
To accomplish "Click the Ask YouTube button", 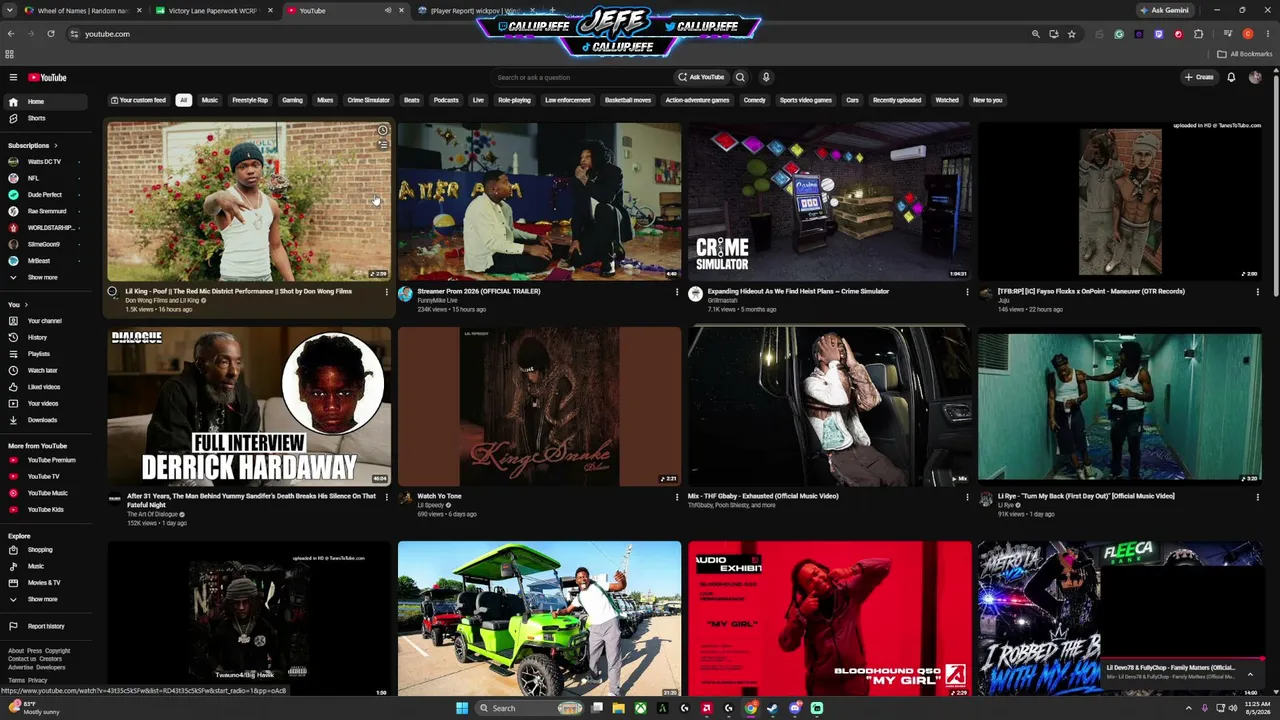I will click(701, 77).
